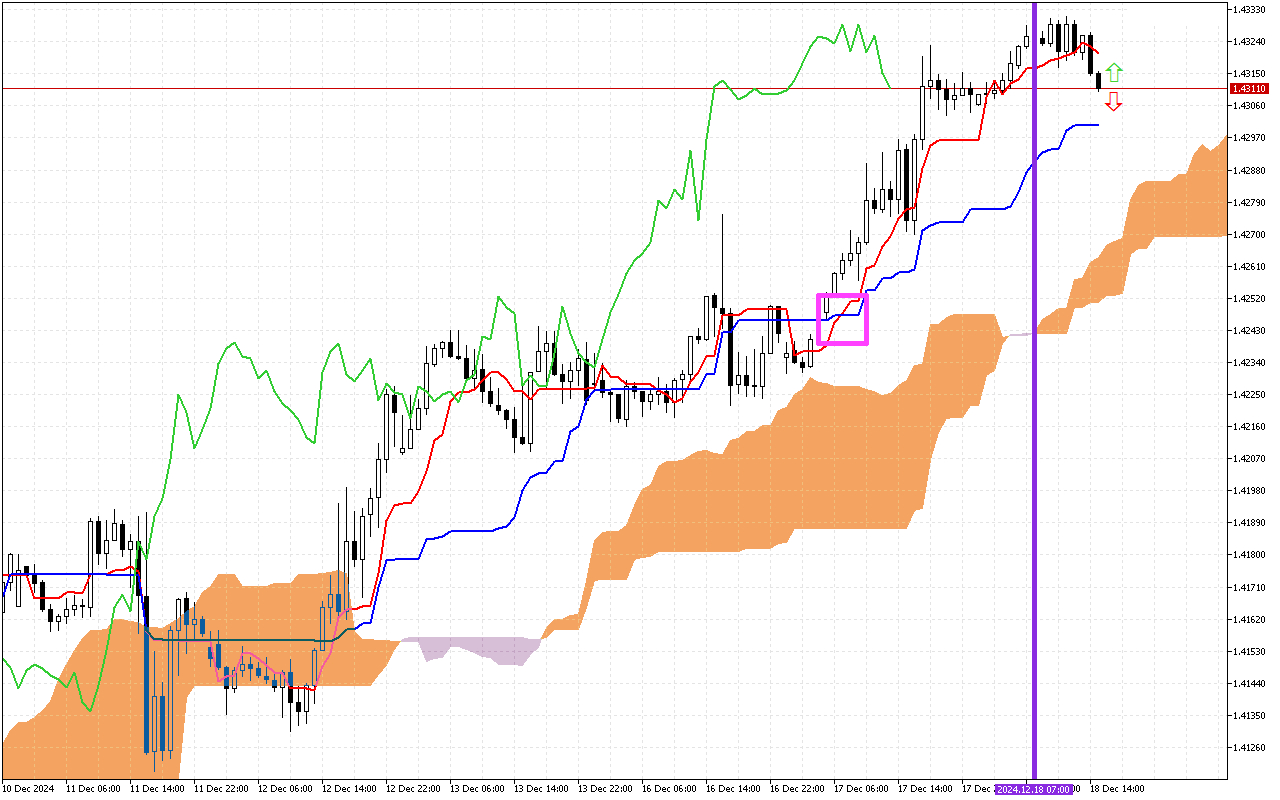Click the 12 Dec 14:00 time label
This screenshot has width=1280, height=800.
point(349,789)
